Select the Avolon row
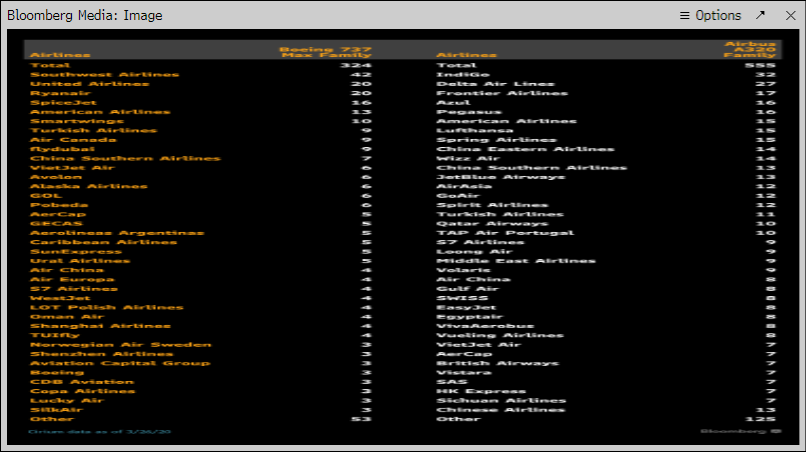 point(200,177)
